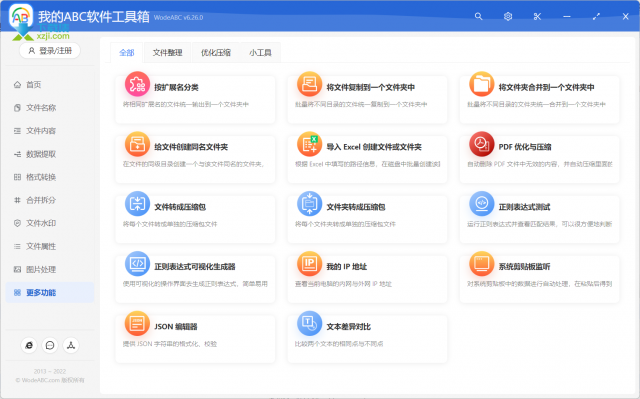Open the JSON 编辑器 icon

pyautogui.click(x=137, y=324)
